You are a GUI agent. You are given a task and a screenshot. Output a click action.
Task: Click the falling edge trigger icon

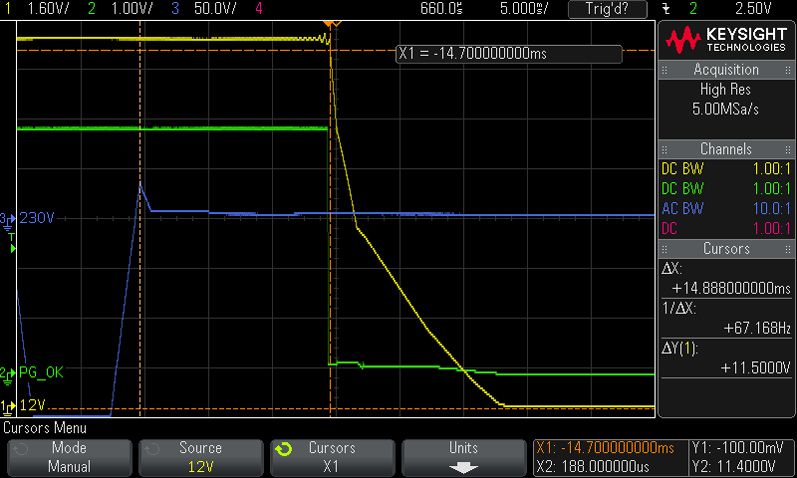(x=666, y=9)
